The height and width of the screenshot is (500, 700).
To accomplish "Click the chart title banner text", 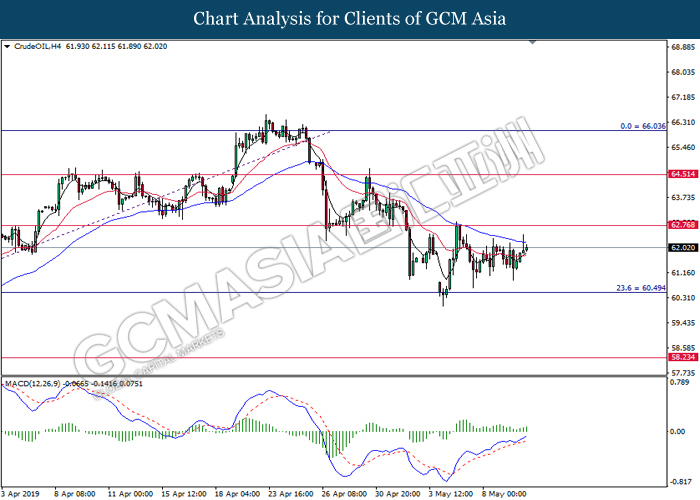I will coord(350,19).
